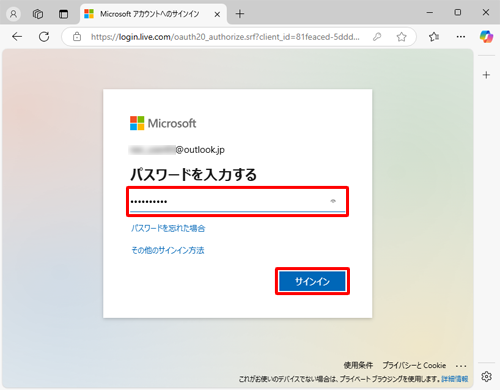Screen dimensions: 500x390
Task: Open the プライバシーと Cookie link
Action: pyautogui.click(x=414, y=365)
